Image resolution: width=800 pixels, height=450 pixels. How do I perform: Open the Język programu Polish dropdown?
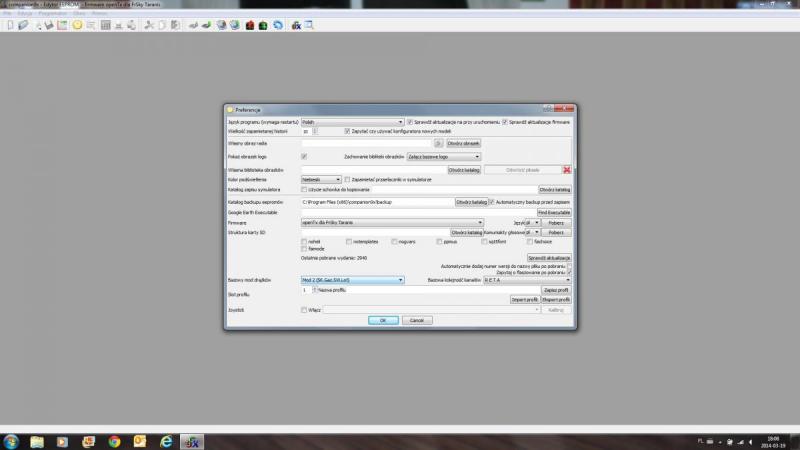pos(352,122)
